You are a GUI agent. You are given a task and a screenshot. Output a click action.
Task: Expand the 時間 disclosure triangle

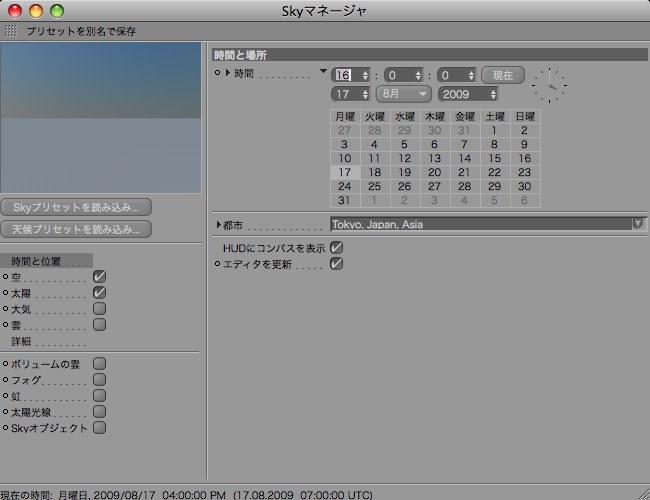click(228, 73)
